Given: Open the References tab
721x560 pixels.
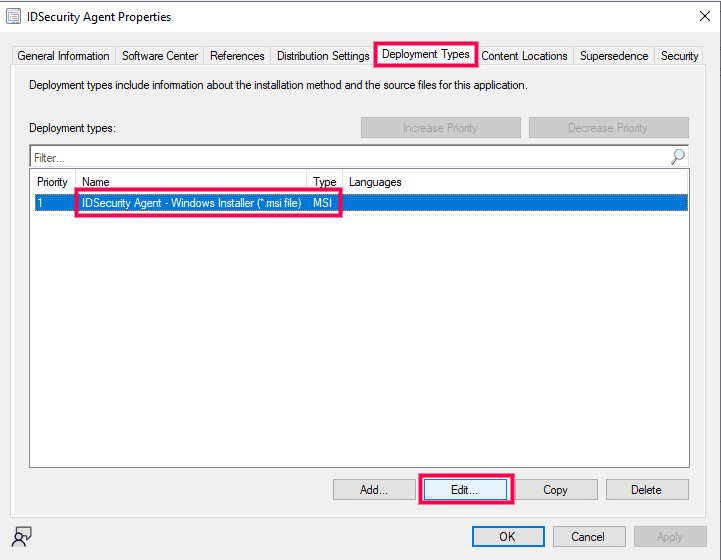Looking at the screenshot, I should [237, 56].
